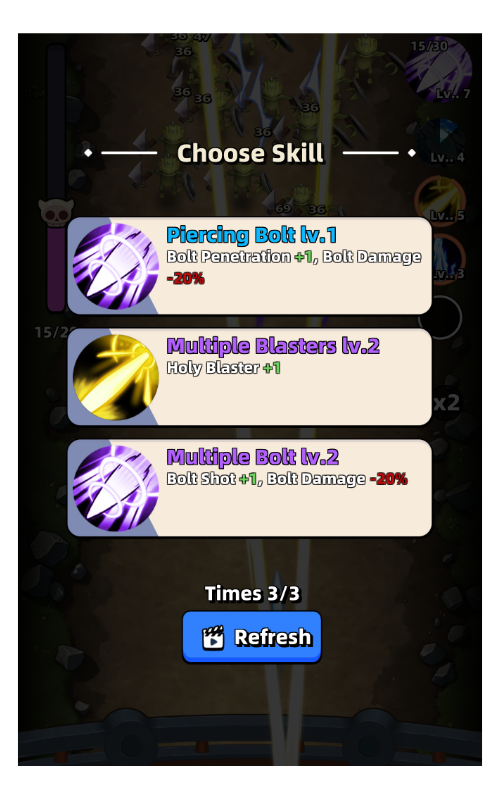Viewport: 500px width, 800px height.
Task: Tap the skull boss marker icon
Action: [56, 212]
